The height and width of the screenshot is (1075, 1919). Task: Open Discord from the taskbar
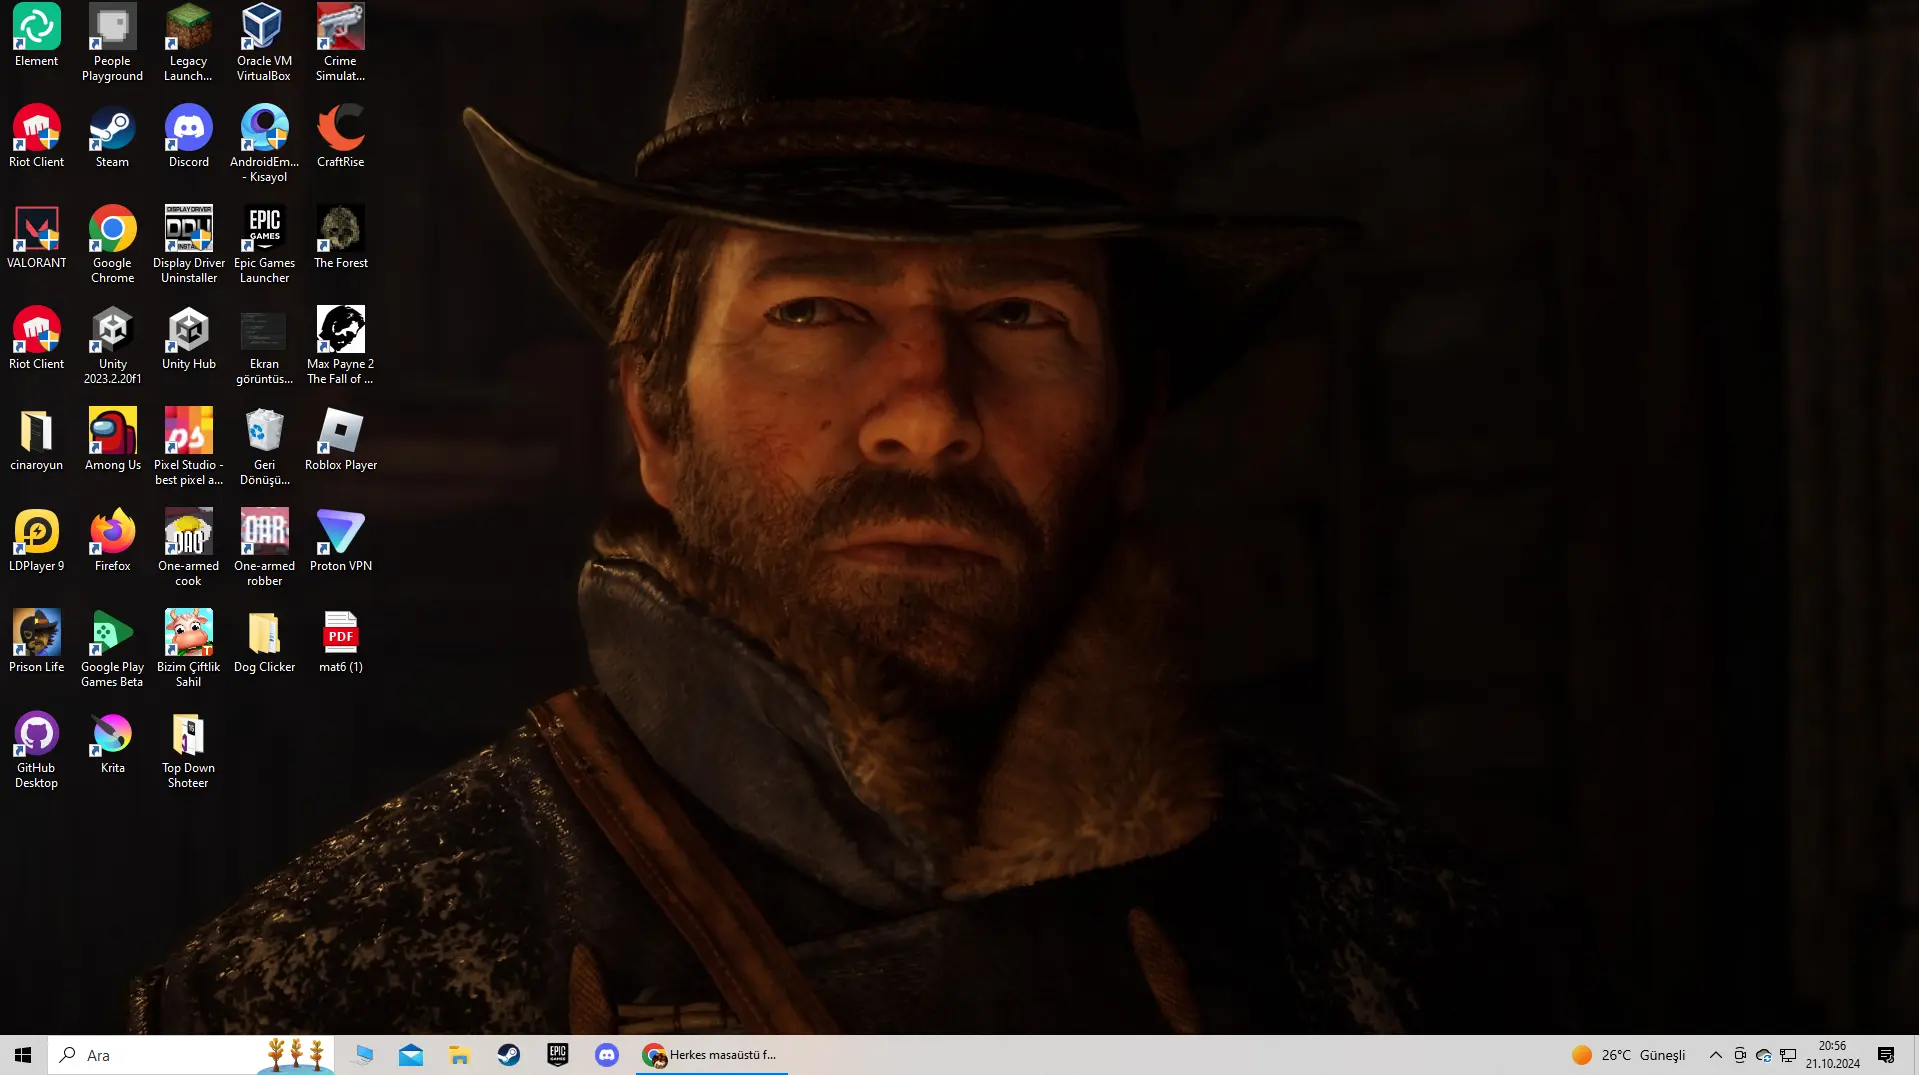pyautogui.click(x=607, y=1055)
